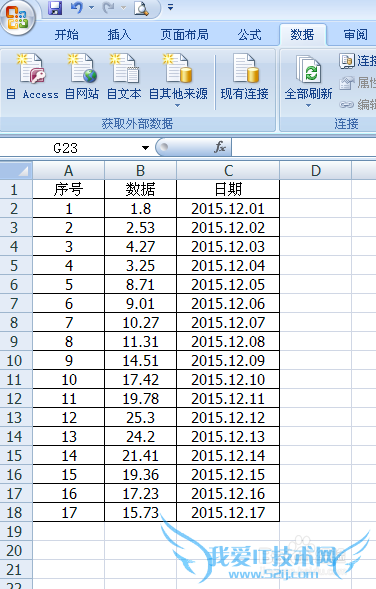Click the 日期 header cell
This screenshot has height=589, width=376.
tap(228, 189)
